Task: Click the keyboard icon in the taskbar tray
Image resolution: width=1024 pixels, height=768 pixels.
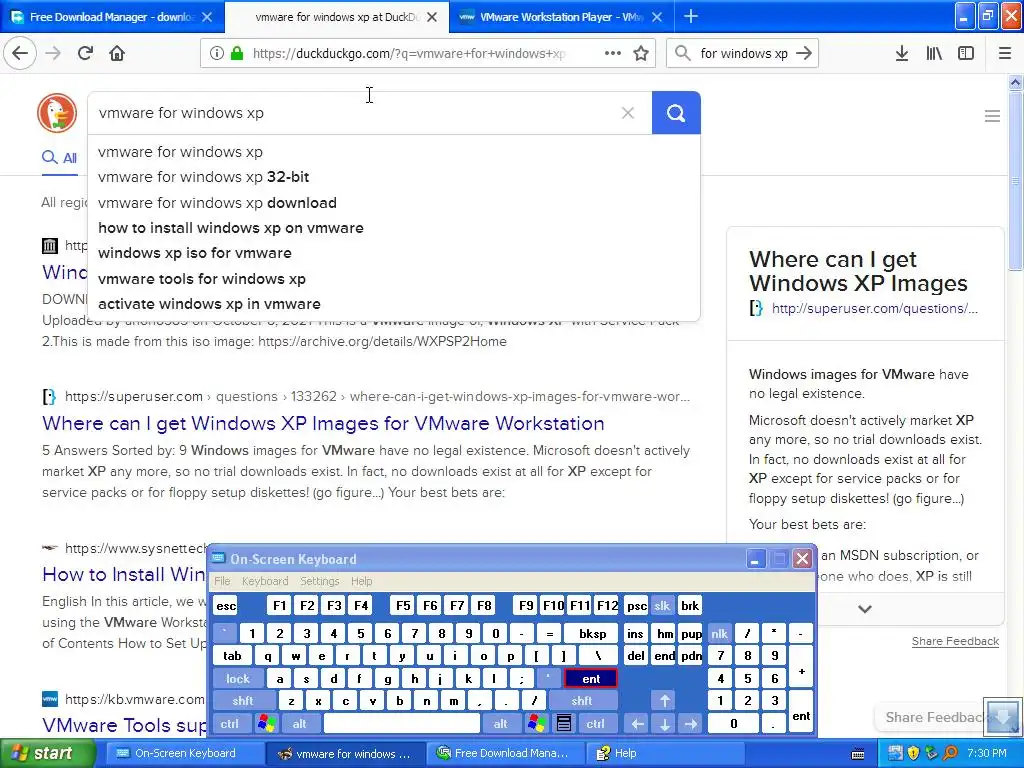Action: pos(859,754)
